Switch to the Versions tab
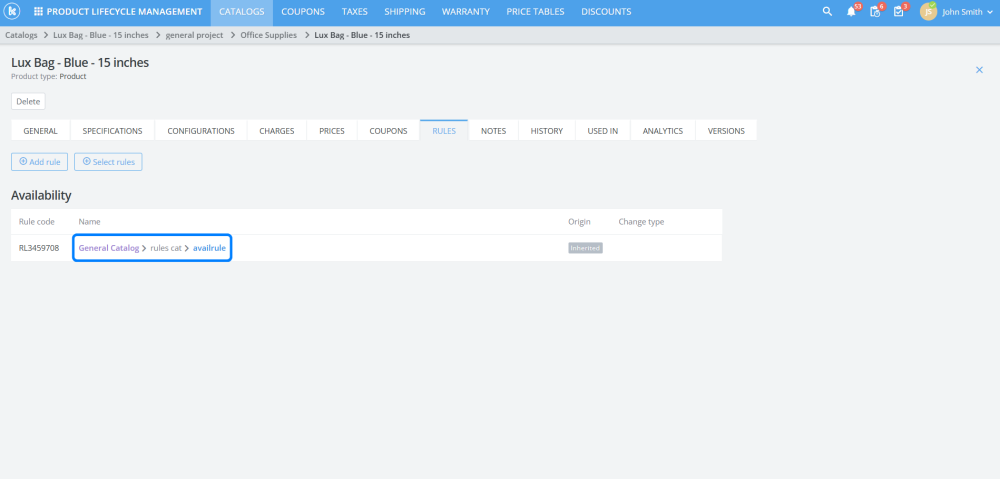The width and height of the screenshot is (1000, 479). 726,131
